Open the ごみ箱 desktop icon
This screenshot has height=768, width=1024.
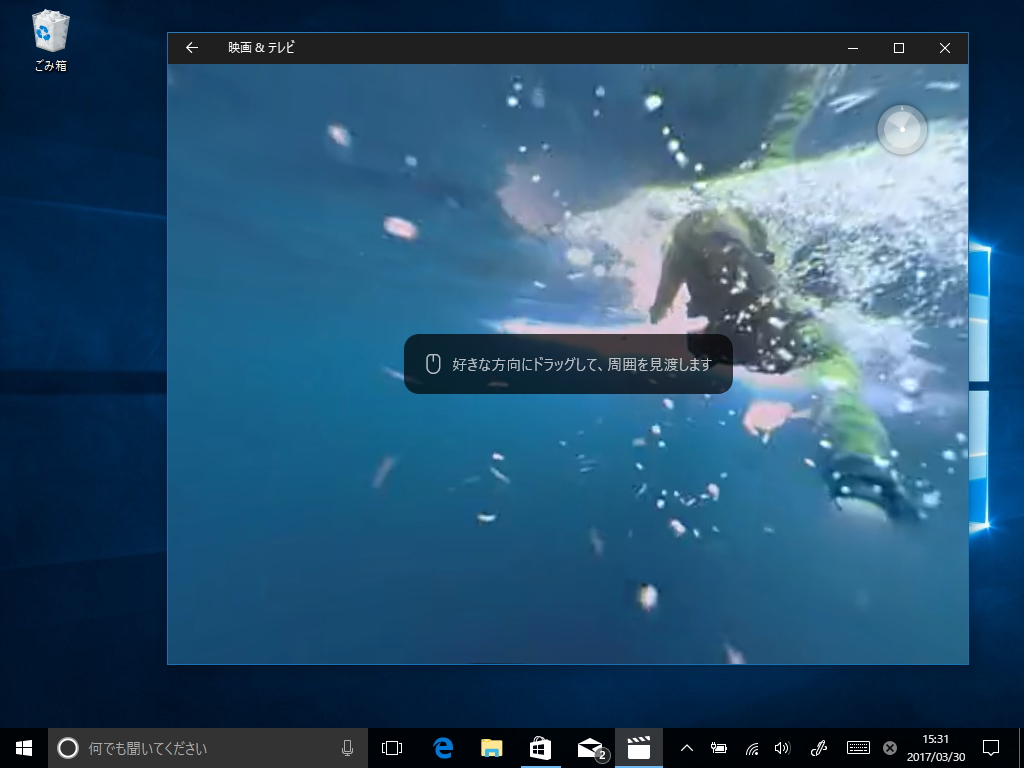(50, 40)
